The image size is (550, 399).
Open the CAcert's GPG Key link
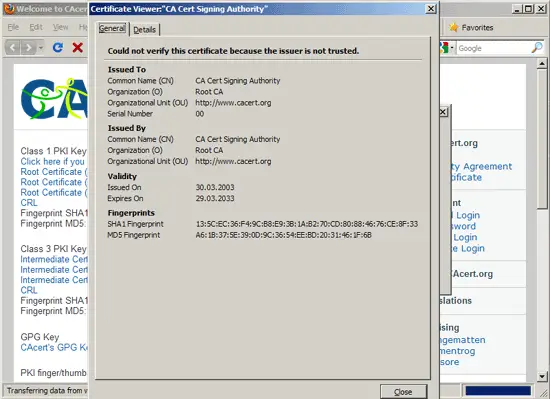coord(54,347)
